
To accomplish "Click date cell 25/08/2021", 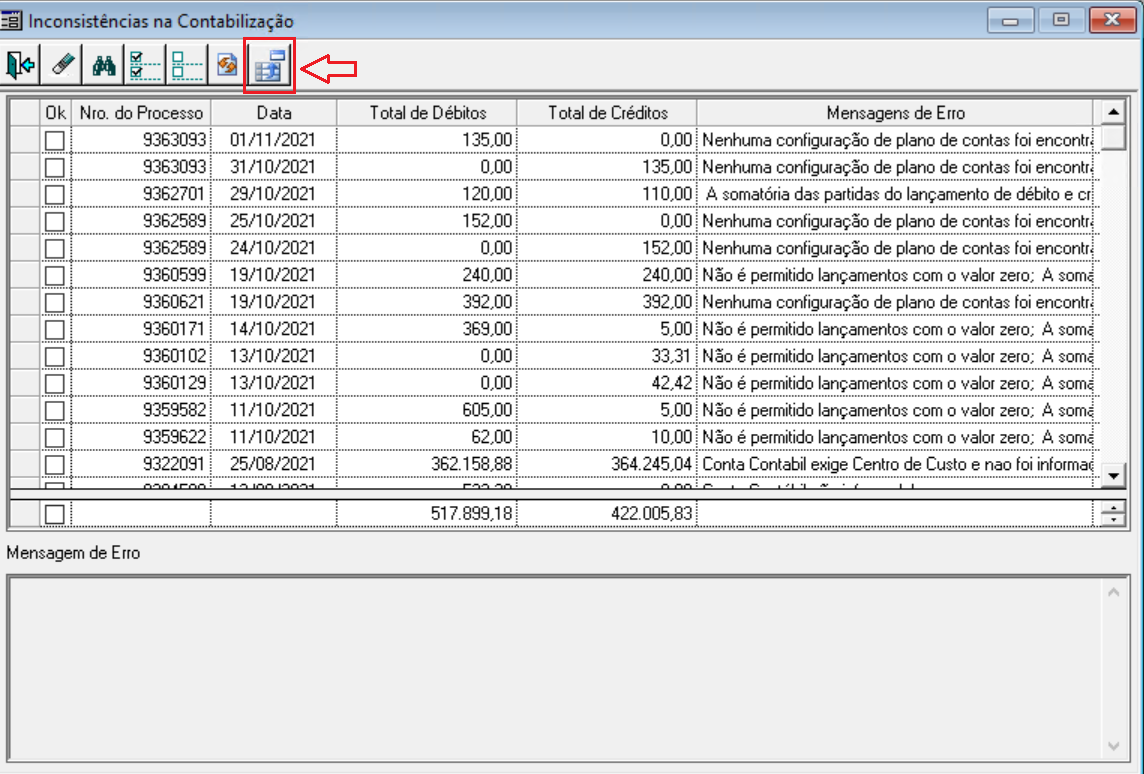I will pyautogui.click(x=274, y=464).
